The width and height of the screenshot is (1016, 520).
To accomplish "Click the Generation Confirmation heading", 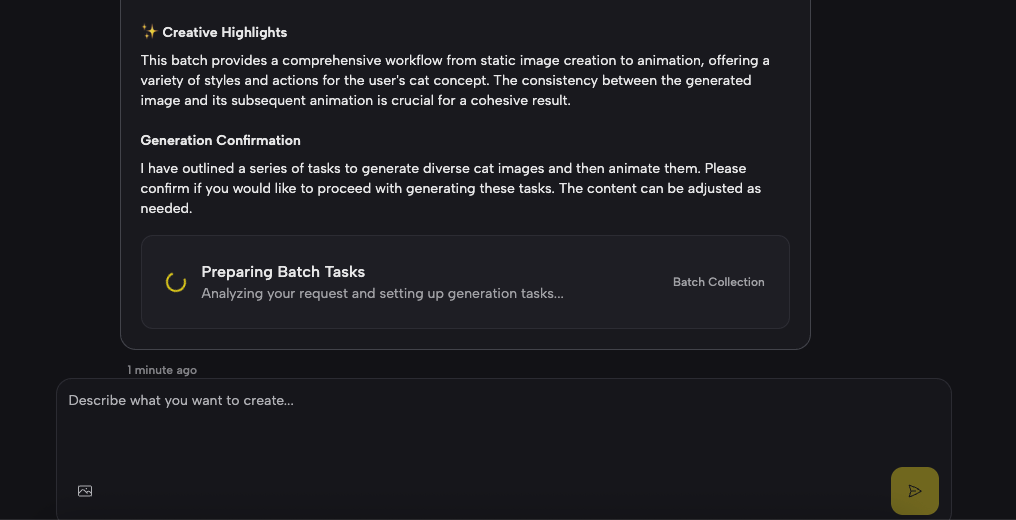I will pyautogui.click(x=220, y=140).
